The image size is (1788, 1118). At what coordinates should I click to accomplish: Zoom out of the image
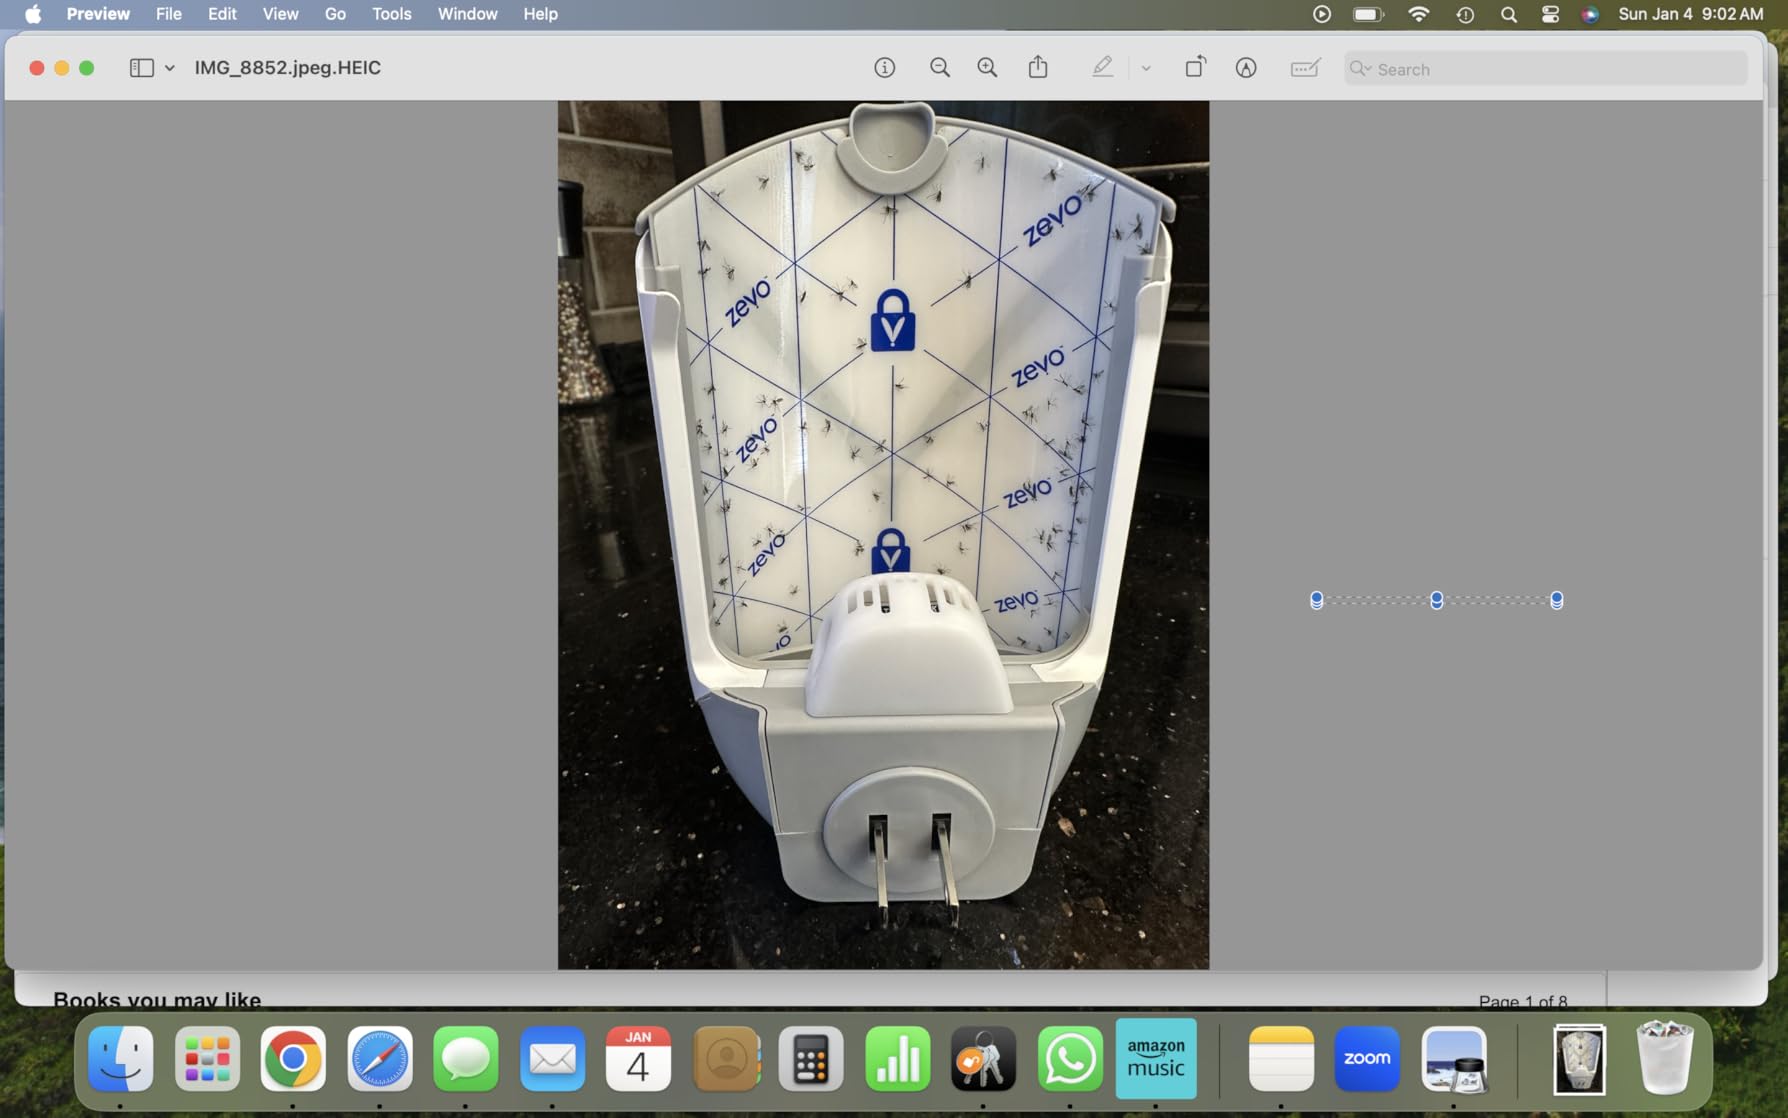coord(939,68)
